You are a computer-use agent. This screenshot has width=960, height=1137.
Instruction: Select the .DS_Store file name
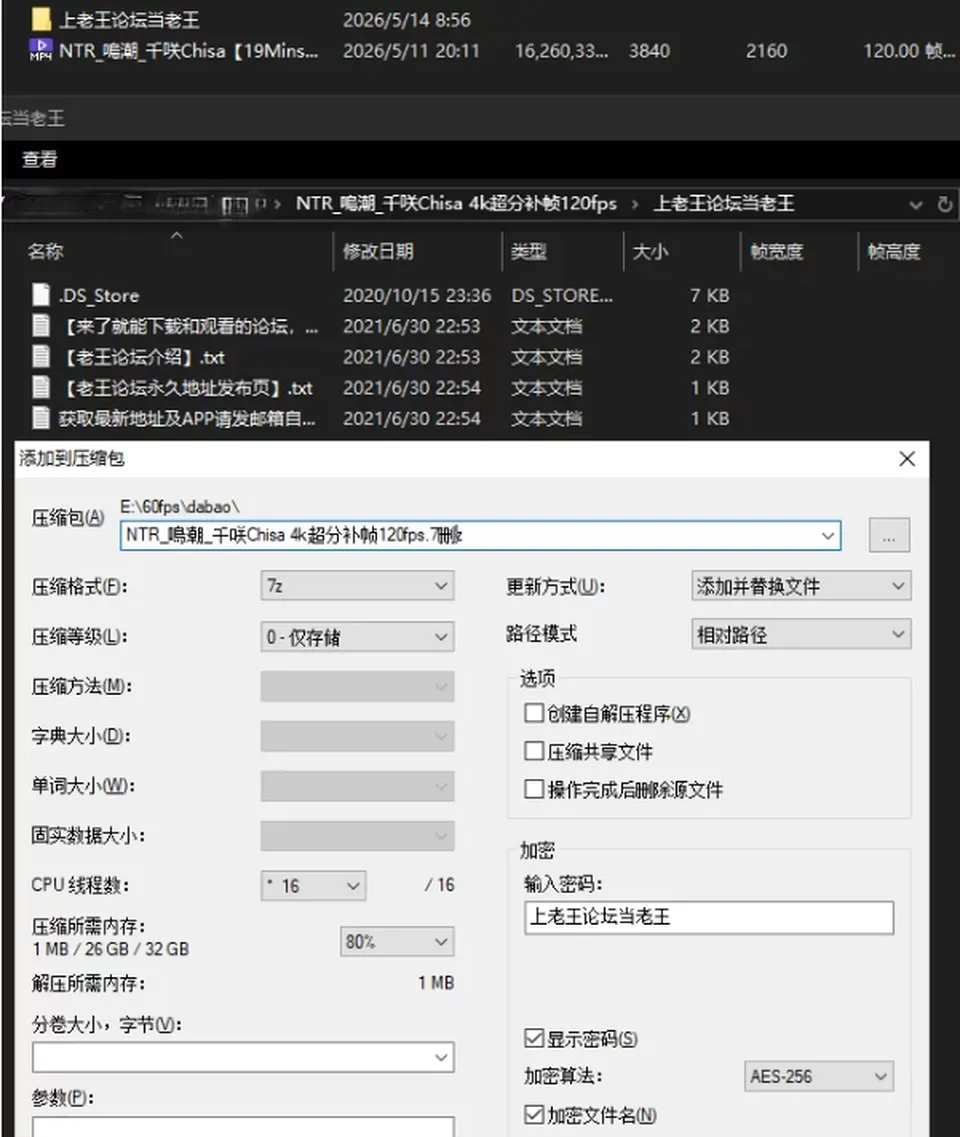click(99, 295)
